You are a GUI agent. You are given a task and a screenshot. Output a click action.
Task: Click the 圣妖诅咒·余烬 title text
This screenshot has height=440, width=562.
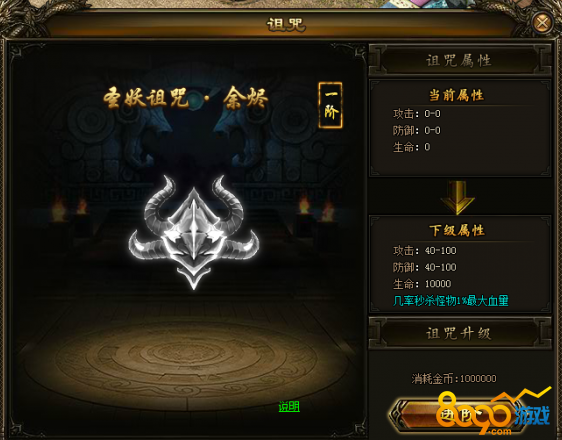point(186,97)
